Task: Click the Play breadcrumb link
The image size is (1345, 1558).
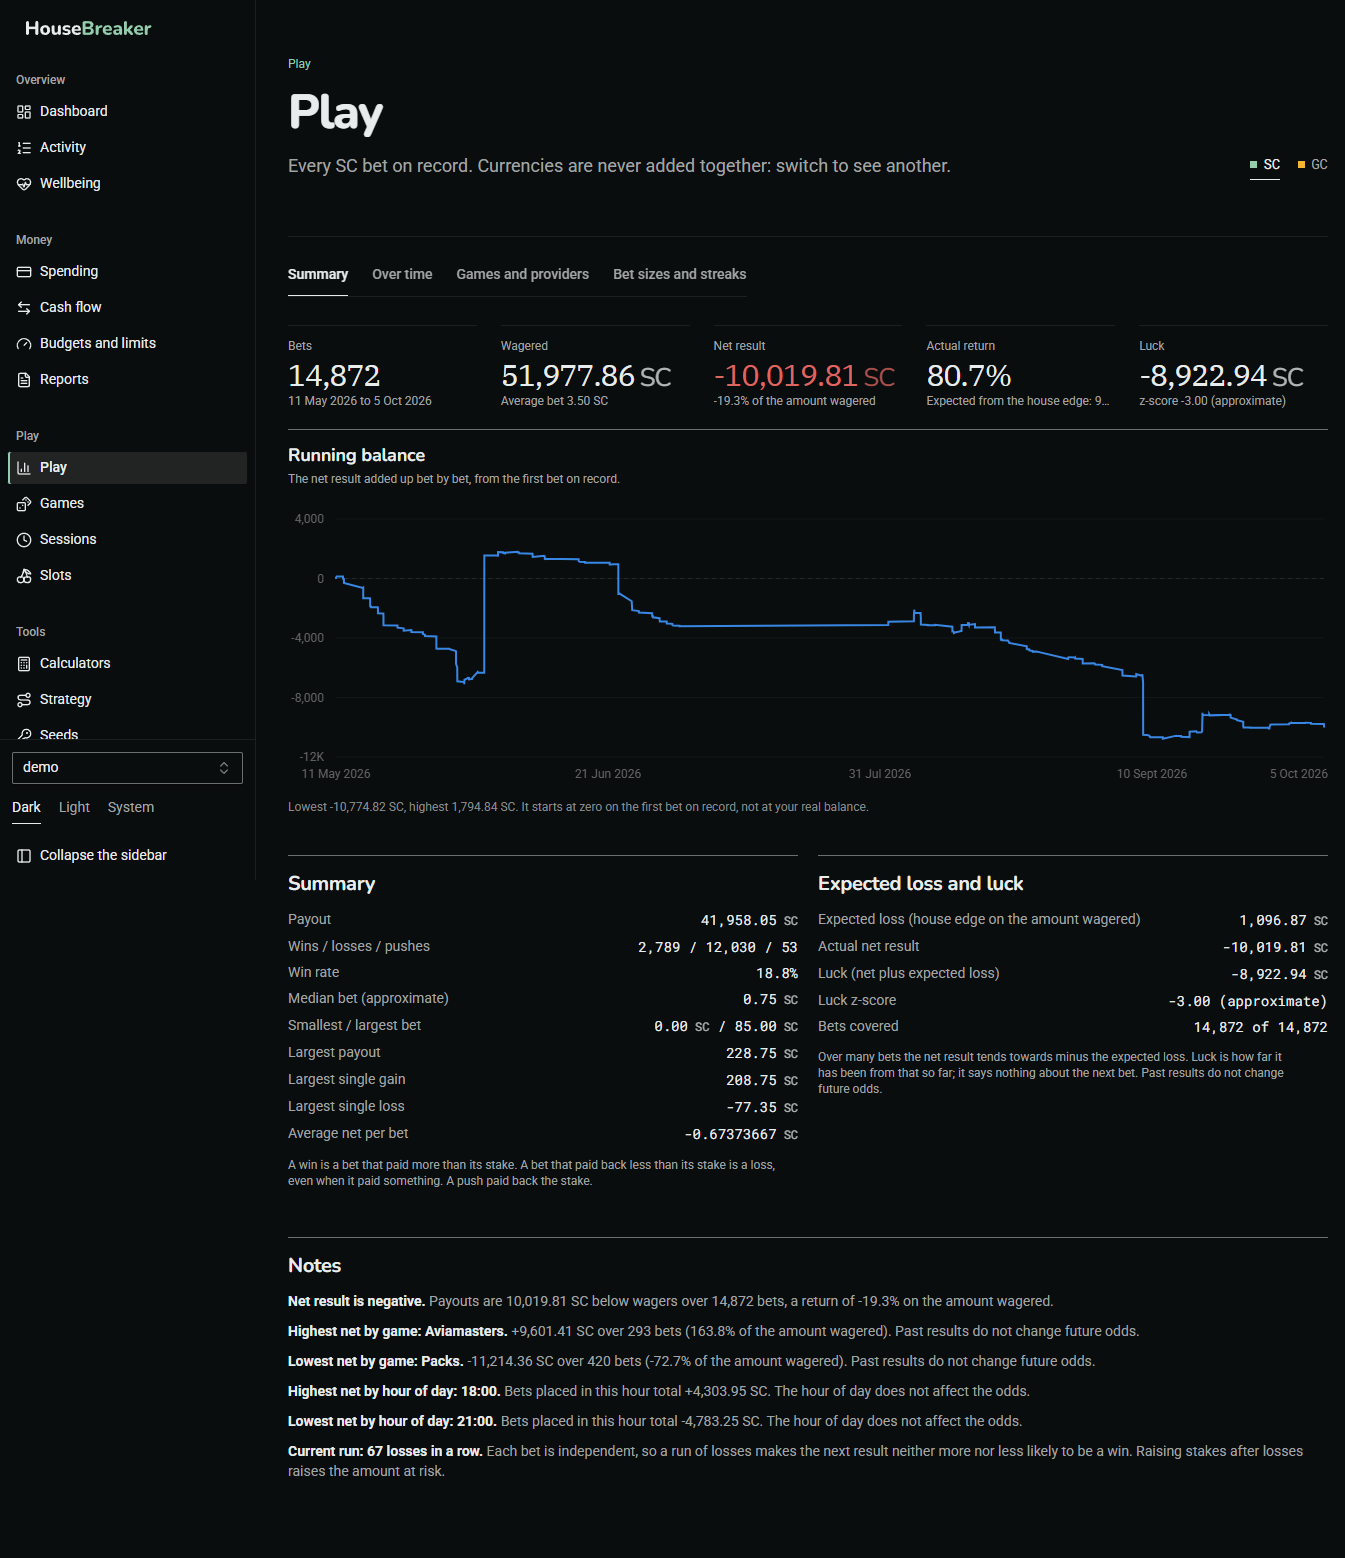Action: pos(299,64)
